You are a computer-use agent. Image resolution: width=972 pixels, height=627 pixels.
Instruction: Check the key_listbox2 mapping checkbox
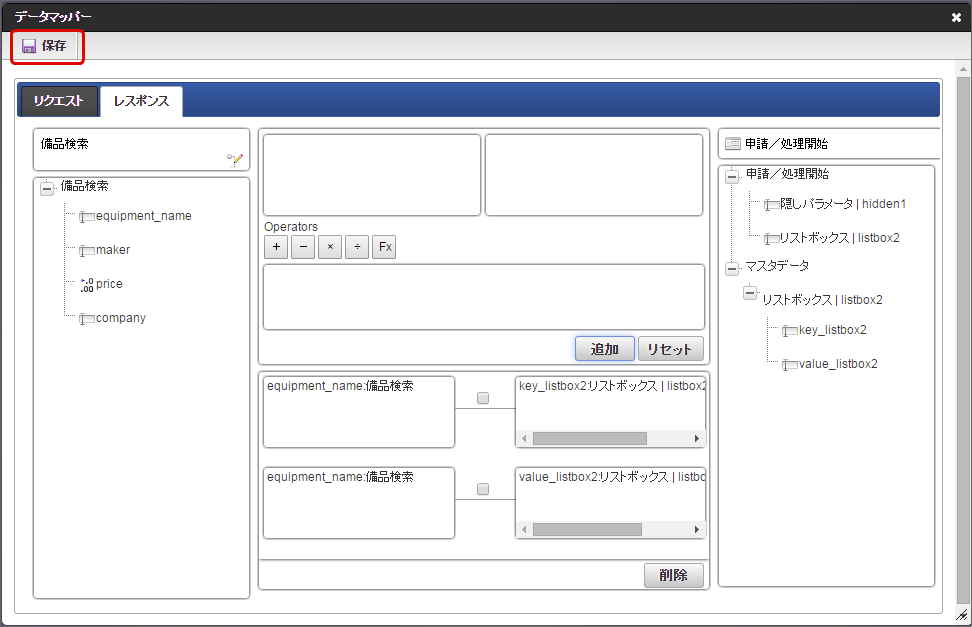point(483,398)
